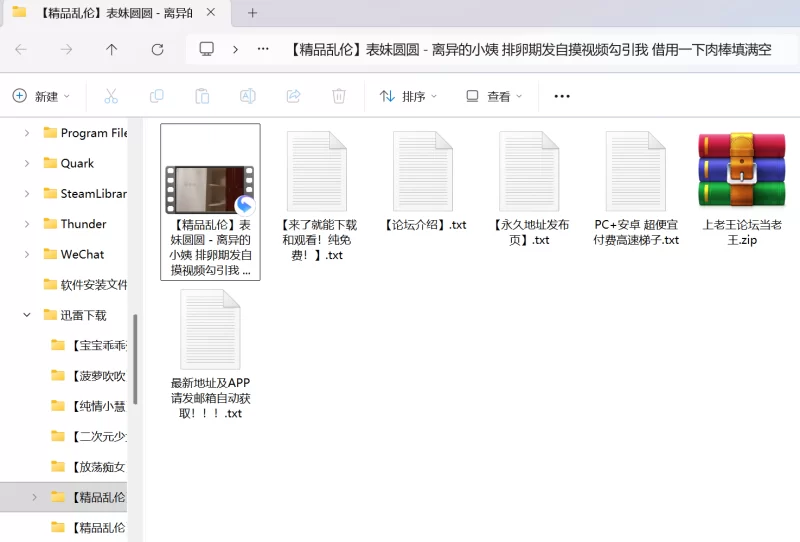Click the Cut scissors icon in toolbar

111,96
